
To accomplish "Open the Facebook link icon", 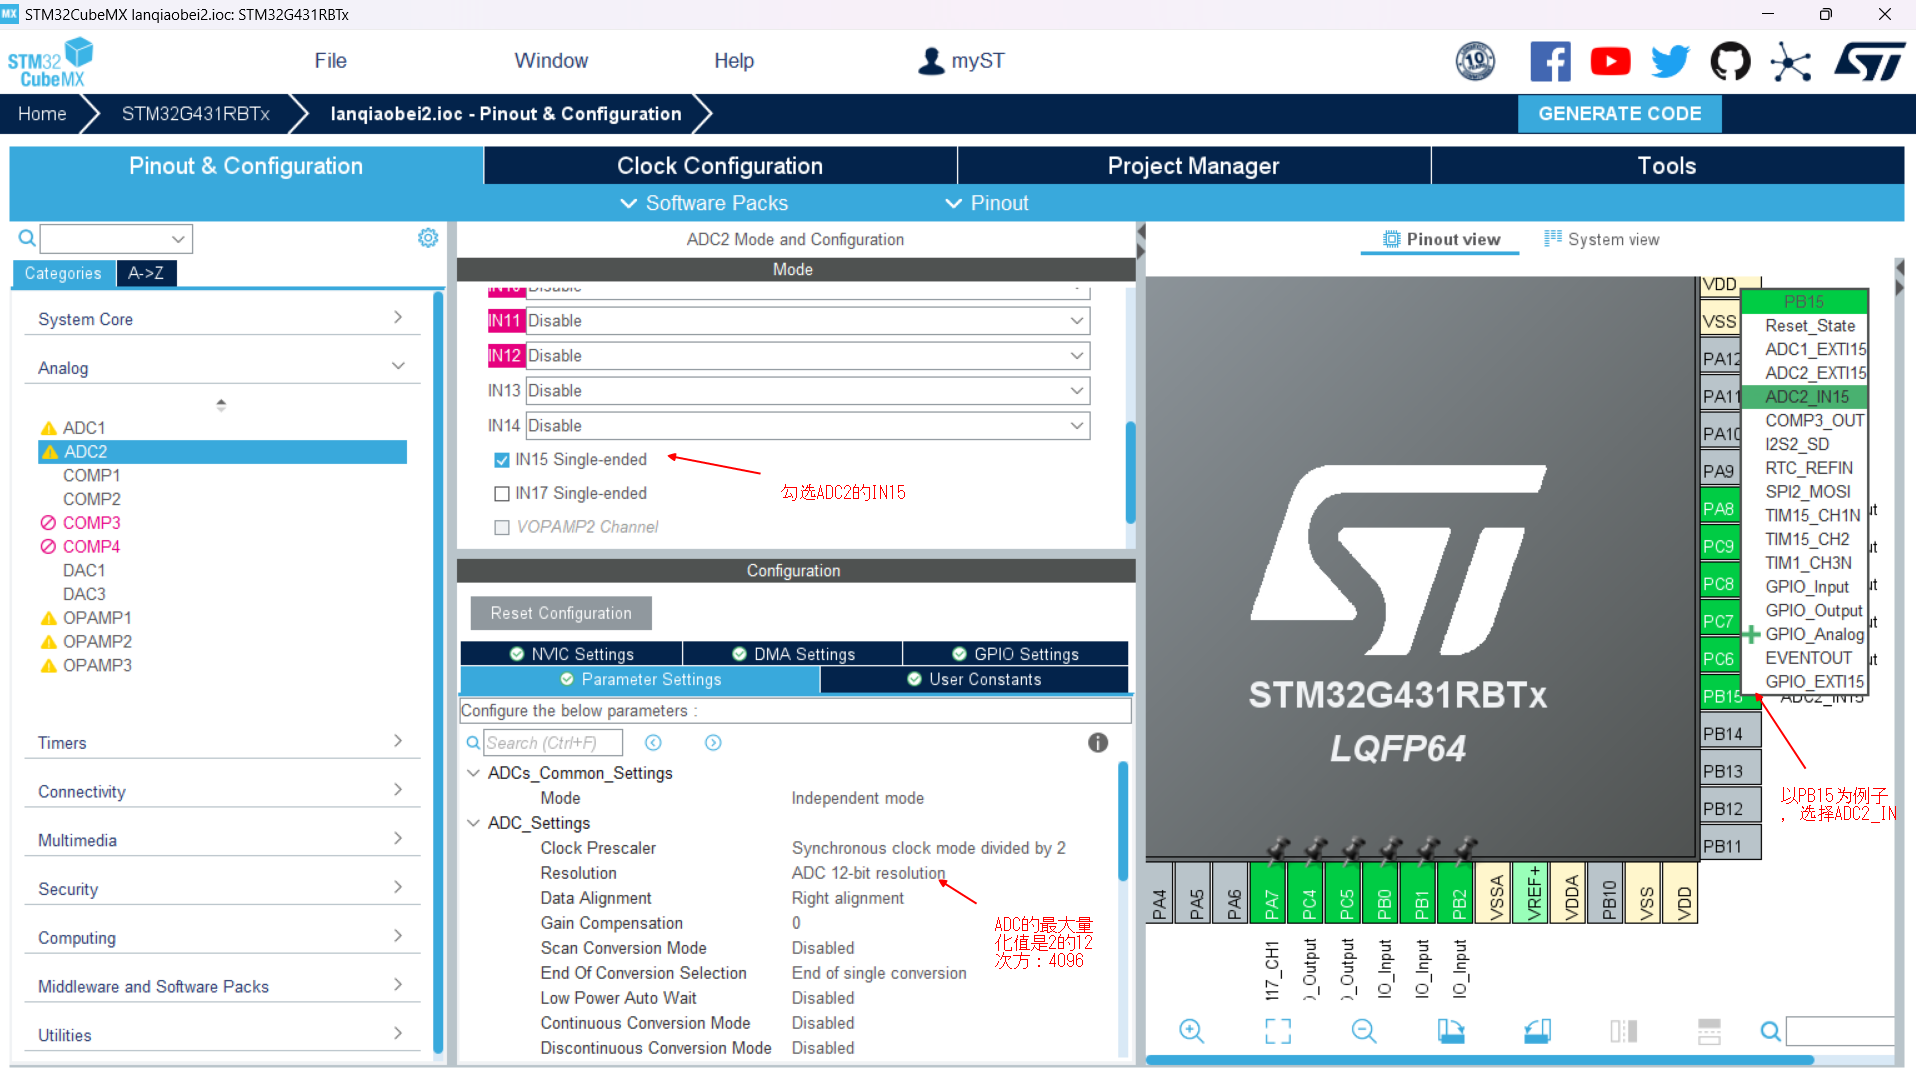I will tap(1550, 62).
